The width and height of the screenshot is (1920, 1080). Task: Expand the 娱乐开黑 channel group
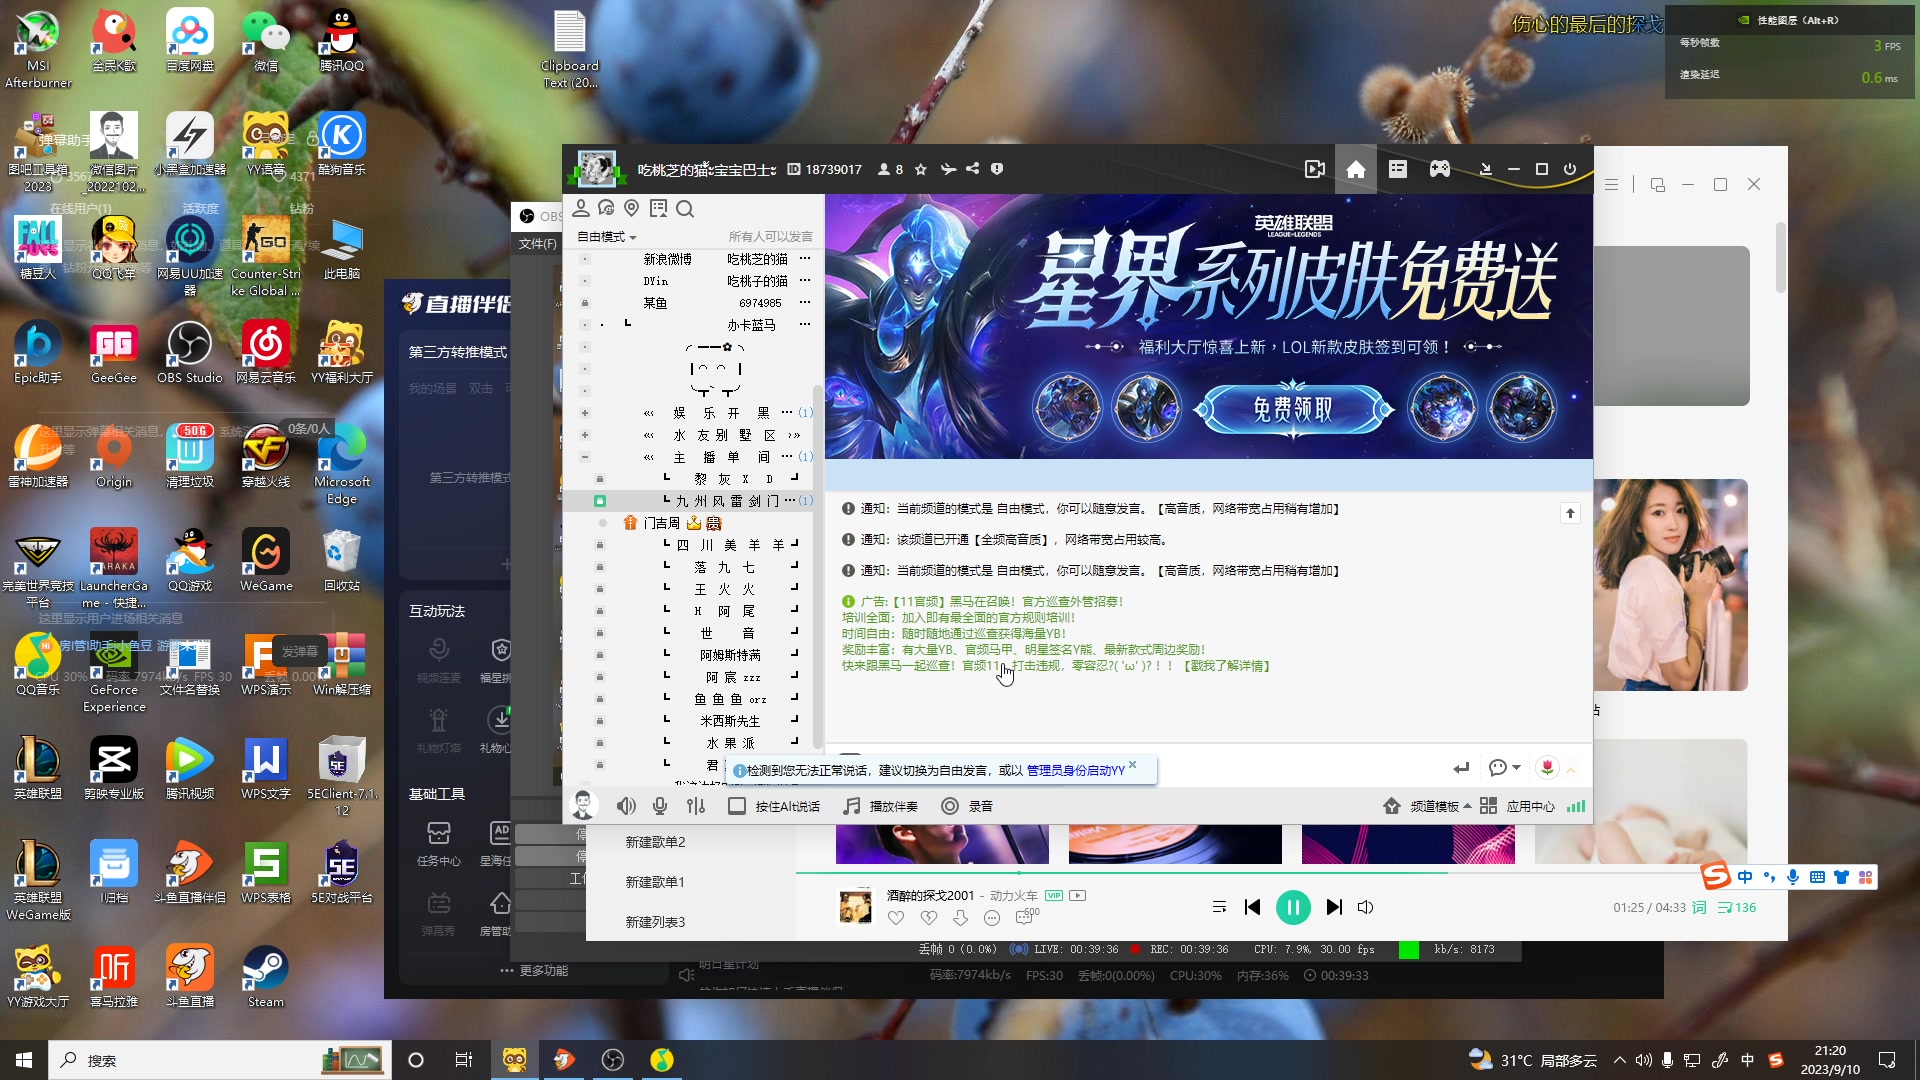[585, 413]
